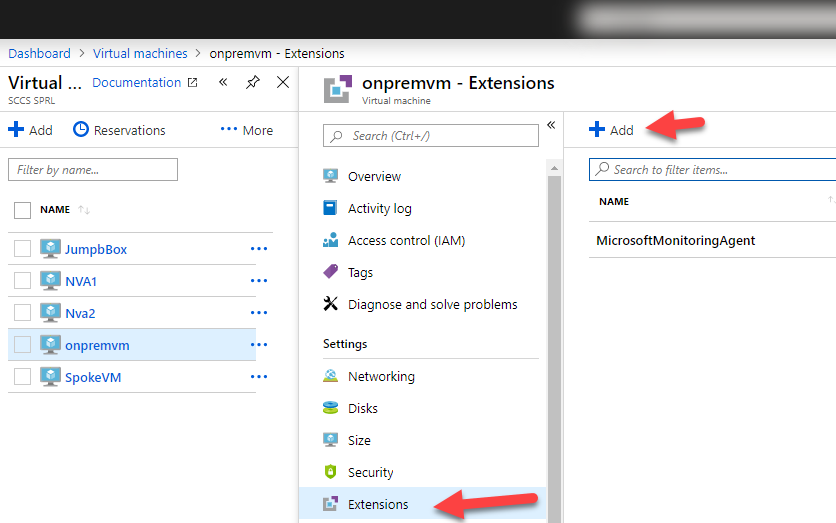Collapse the Virtual machines blade with double chevron
836x523 pixels.
point(222,82)
